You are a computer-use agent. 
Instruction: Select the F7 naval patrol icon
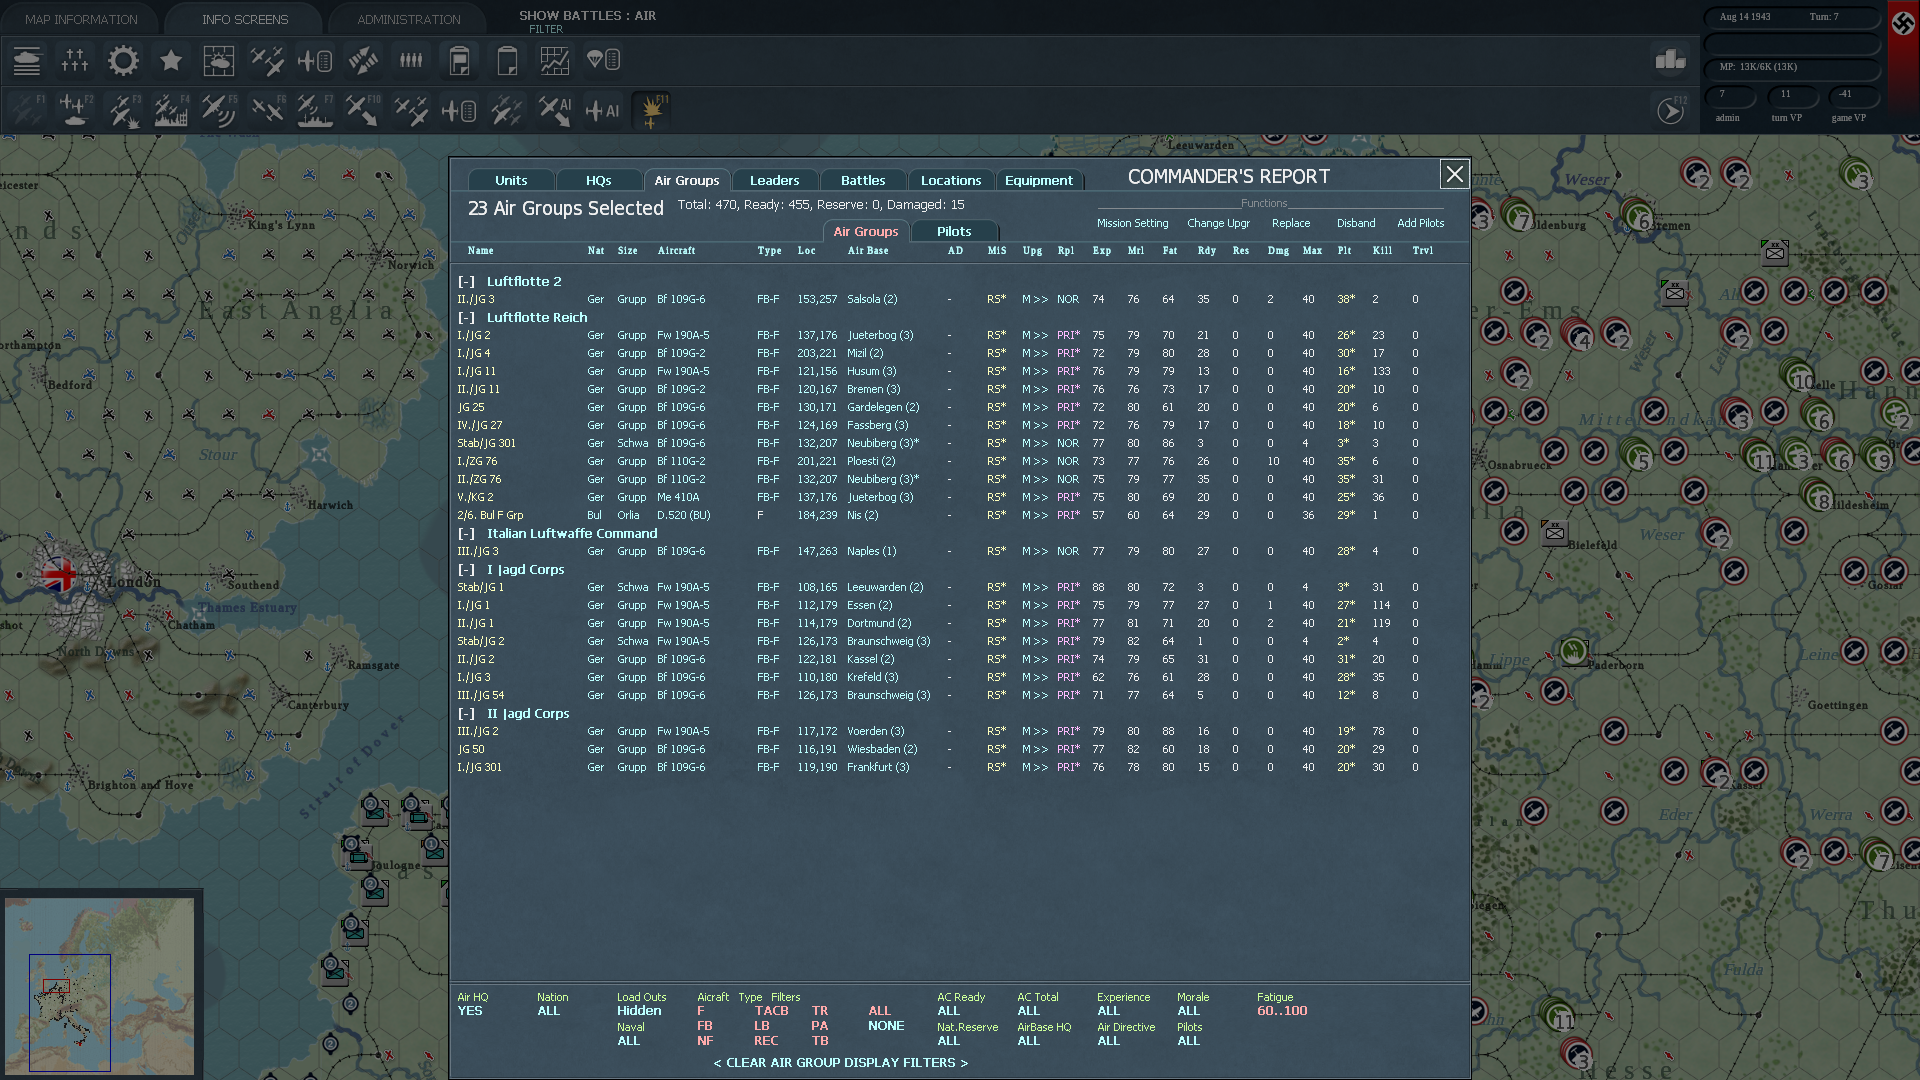click(315, 111)
